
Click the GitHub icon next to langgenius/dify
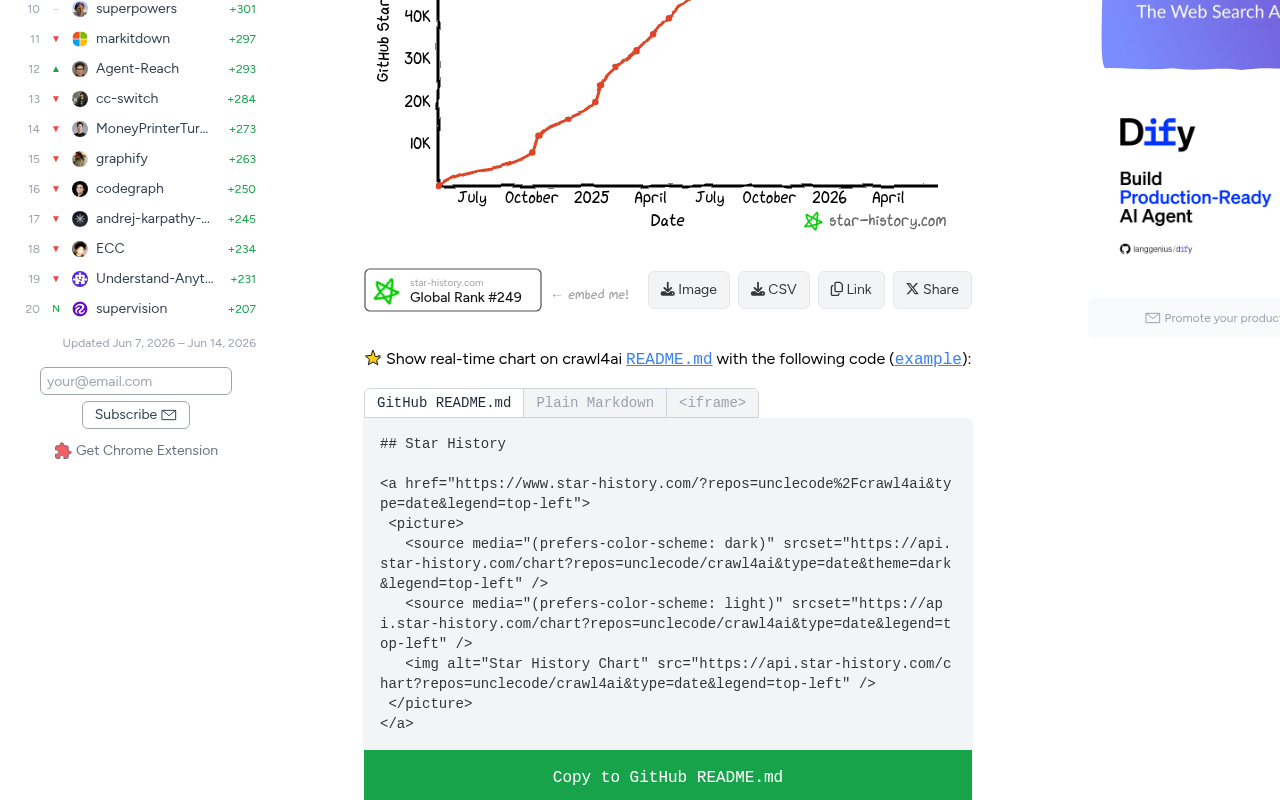[x=1125, y=249]
